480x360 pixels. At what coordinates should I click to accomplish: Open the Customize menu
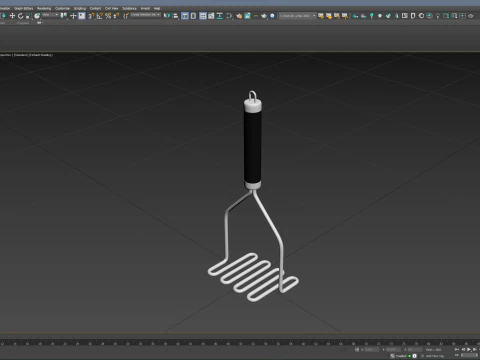62,8
